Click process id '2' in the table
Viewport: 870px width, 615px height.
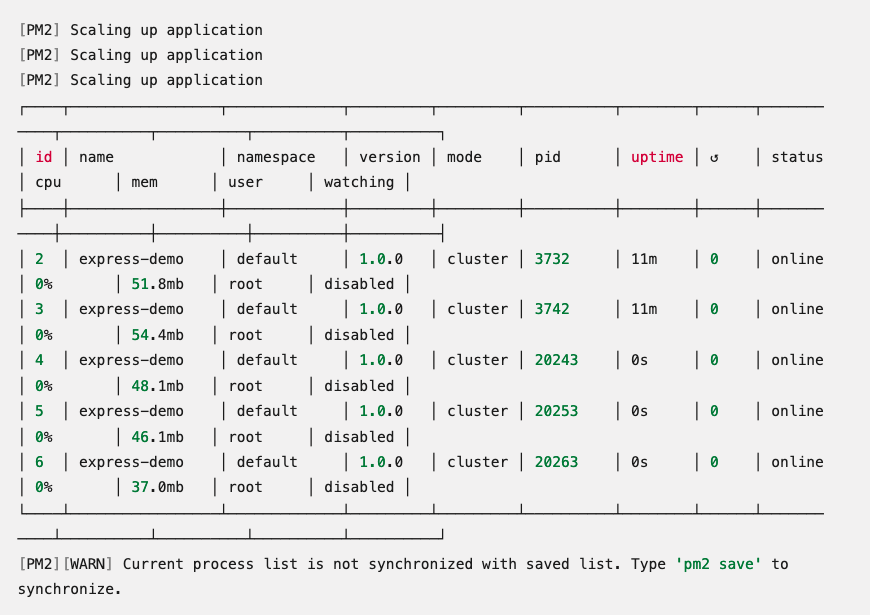(x=38, y=258)
